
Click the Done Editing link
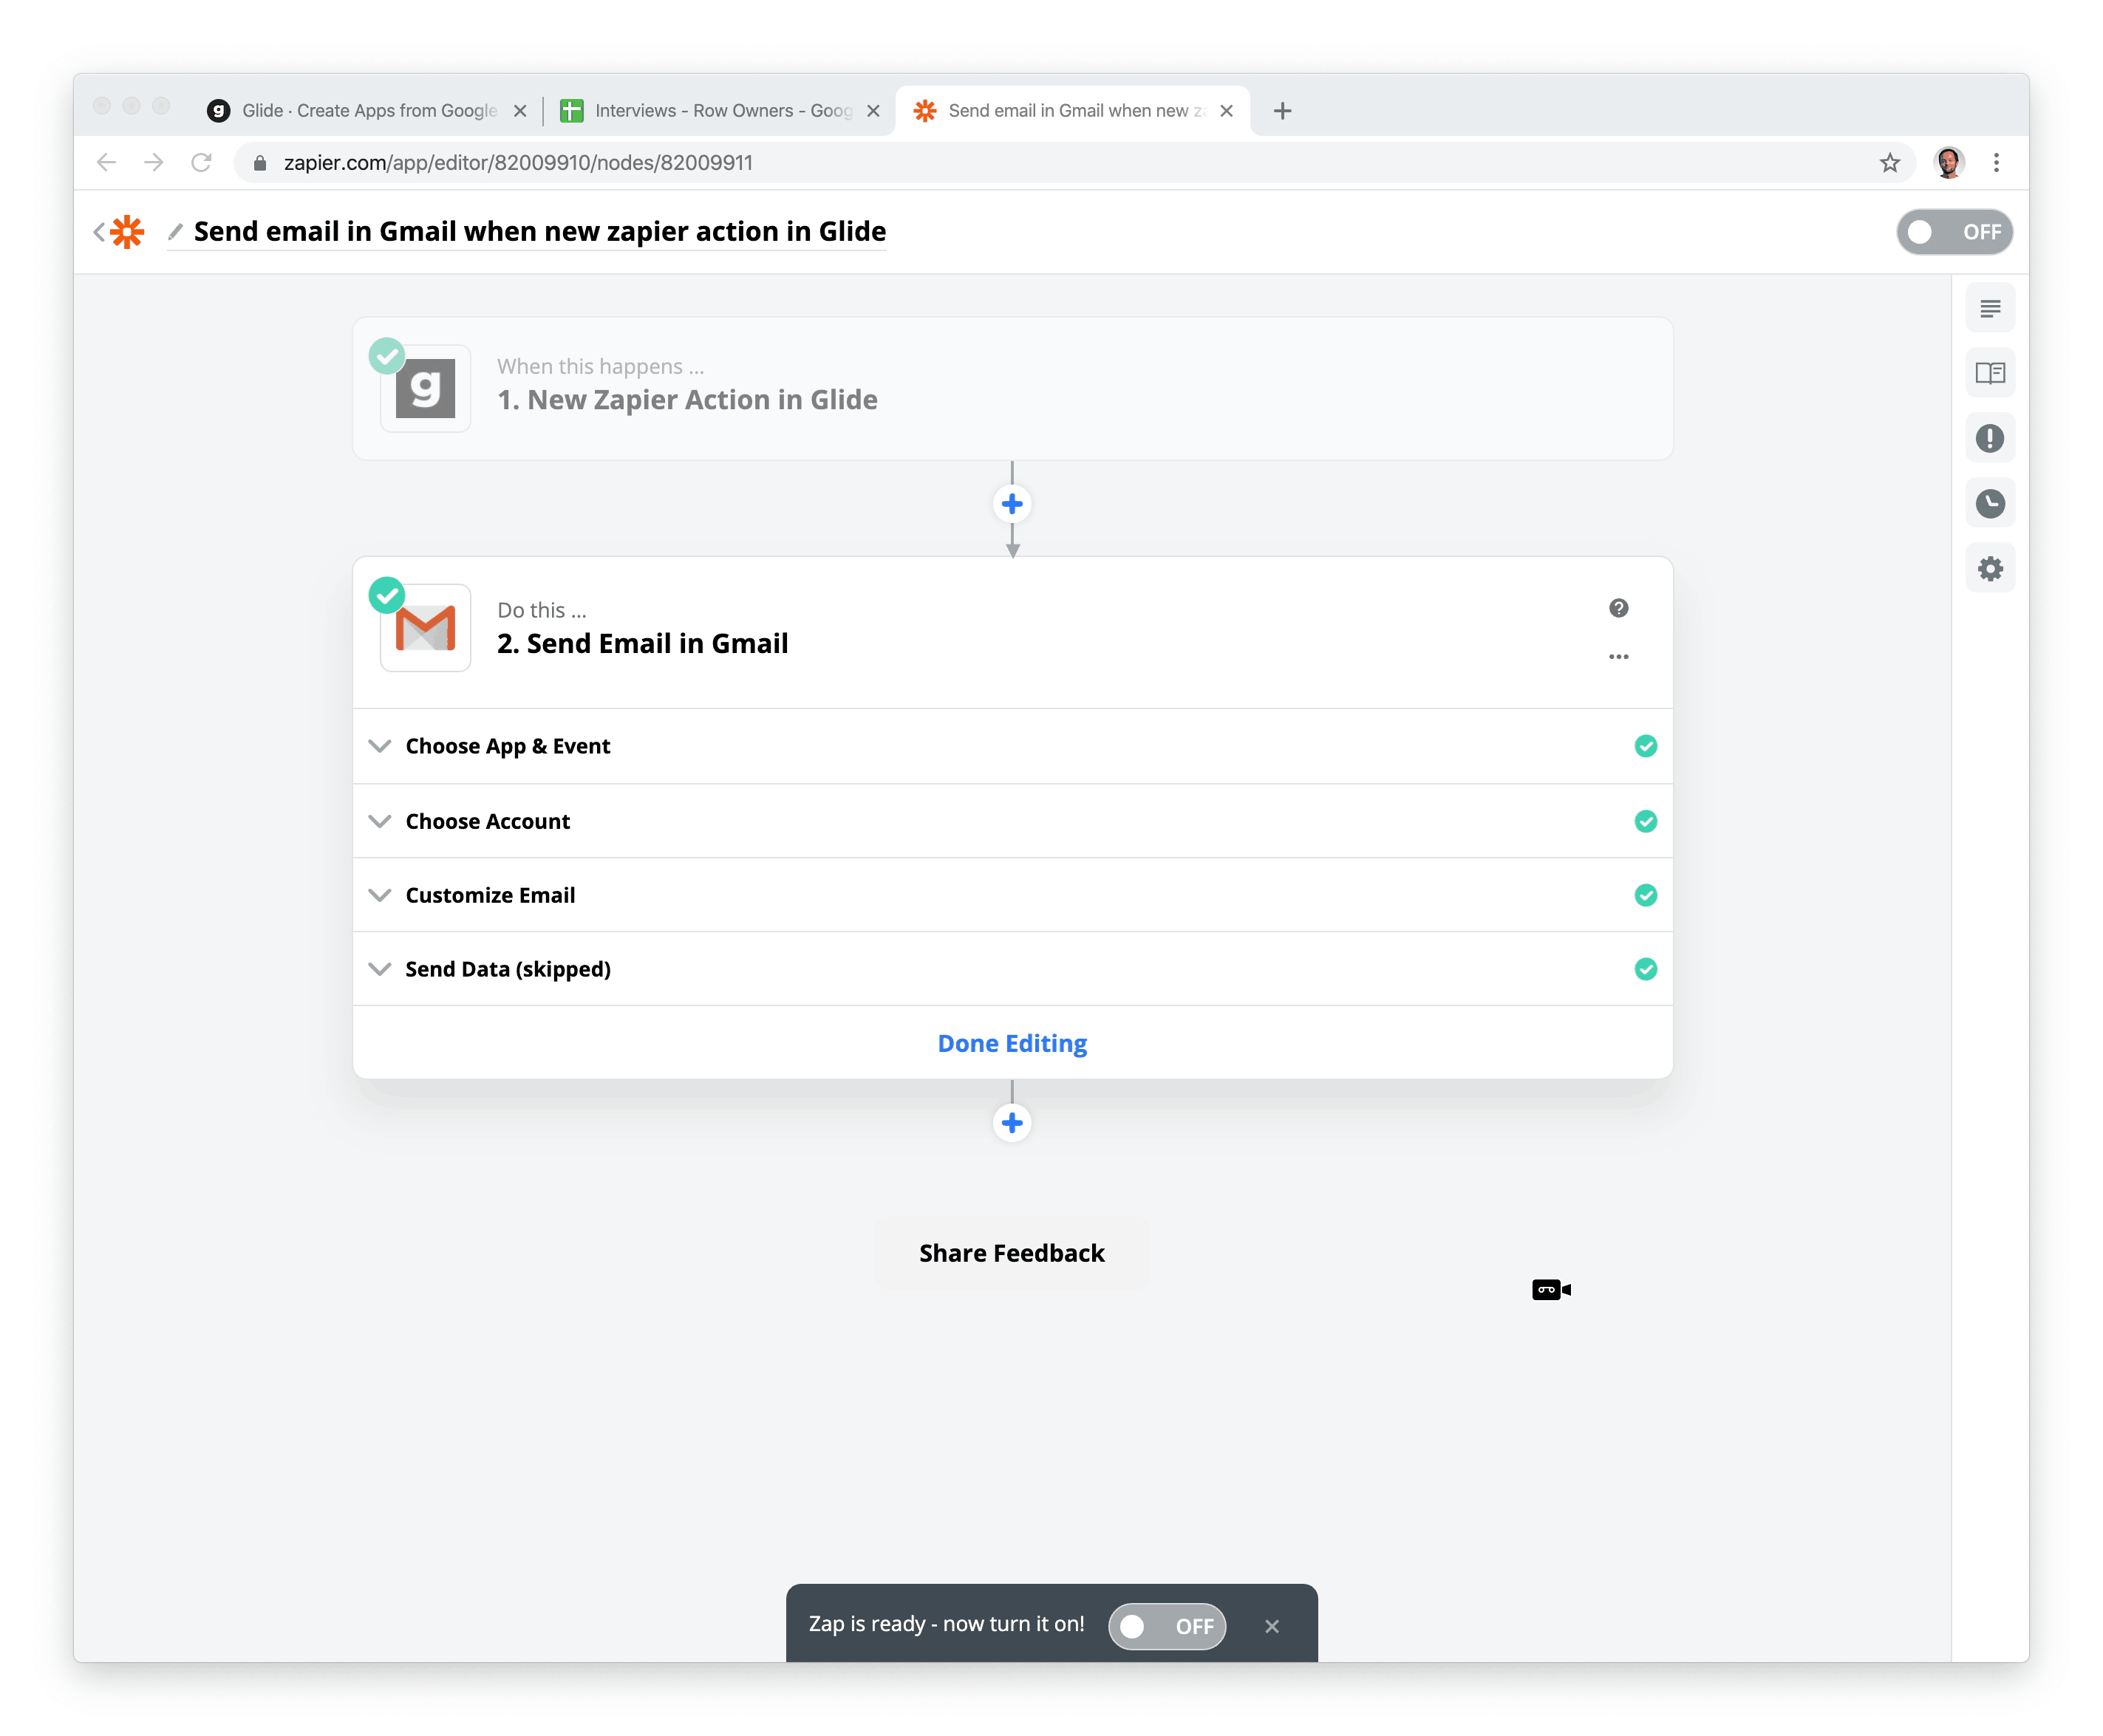(x=1012, y=1043)
